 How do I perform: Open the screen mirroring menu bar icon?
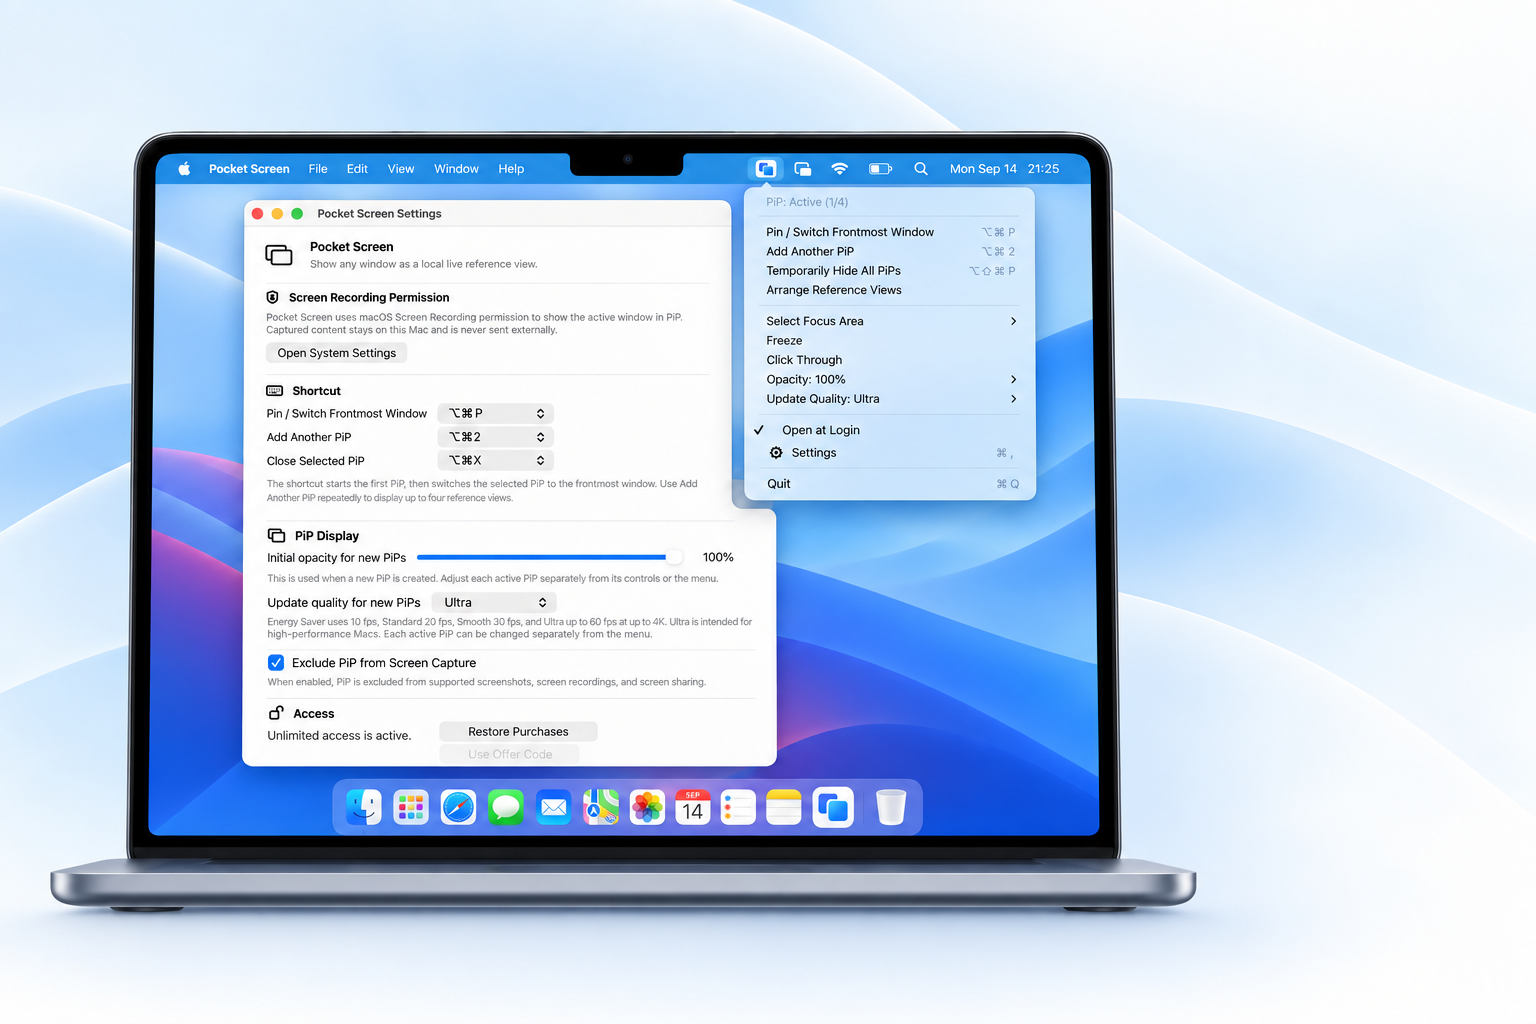click(x=802, y=169)
